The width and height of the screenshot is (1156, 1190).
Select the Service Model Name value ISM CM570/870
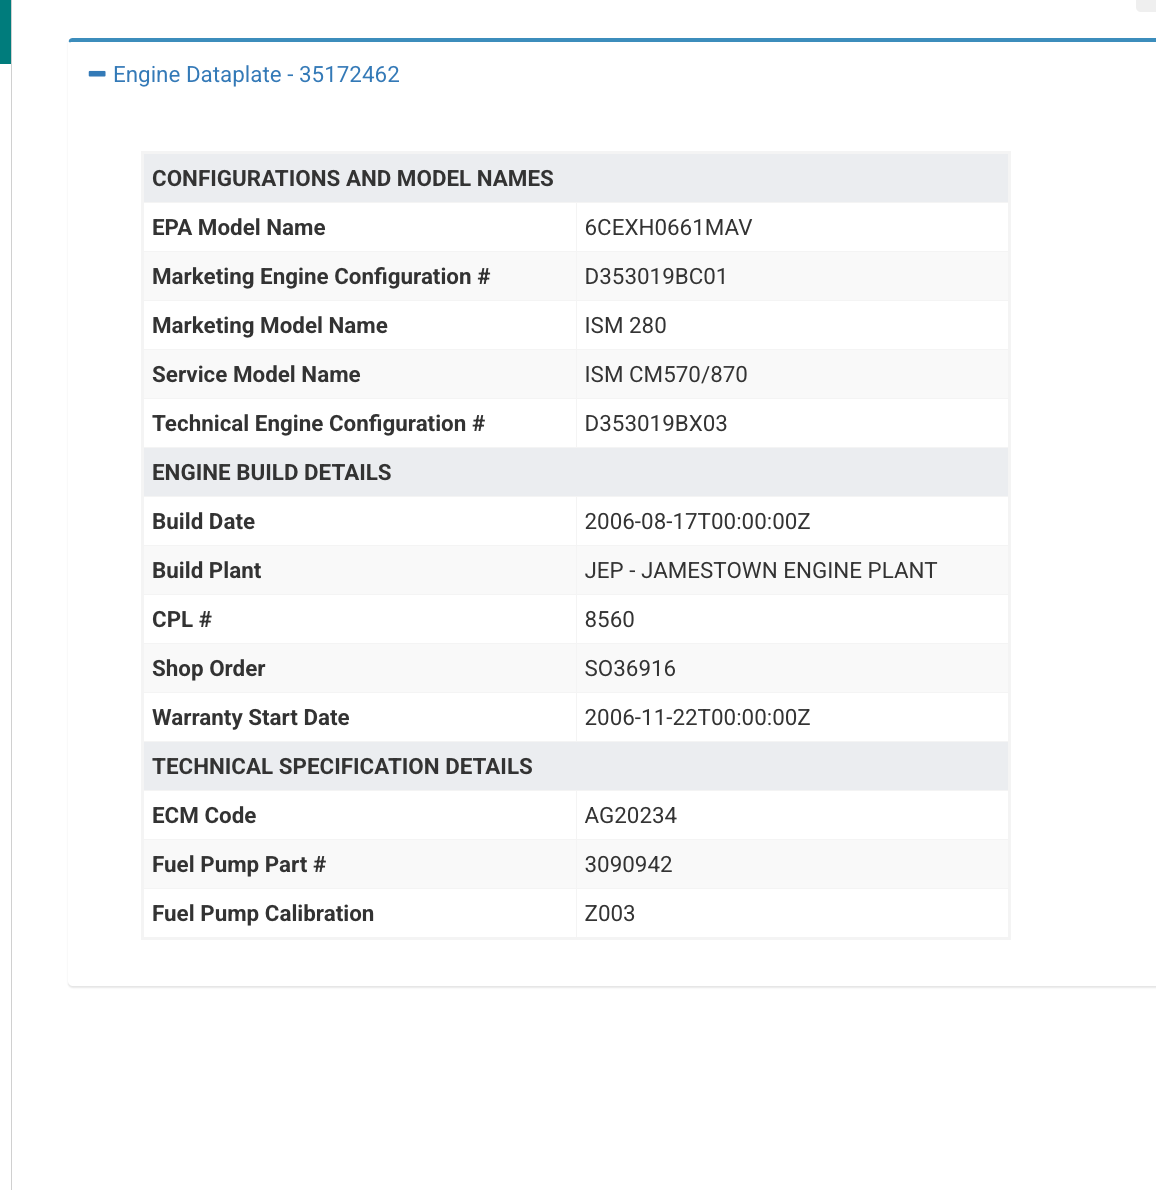click(665, 375)
